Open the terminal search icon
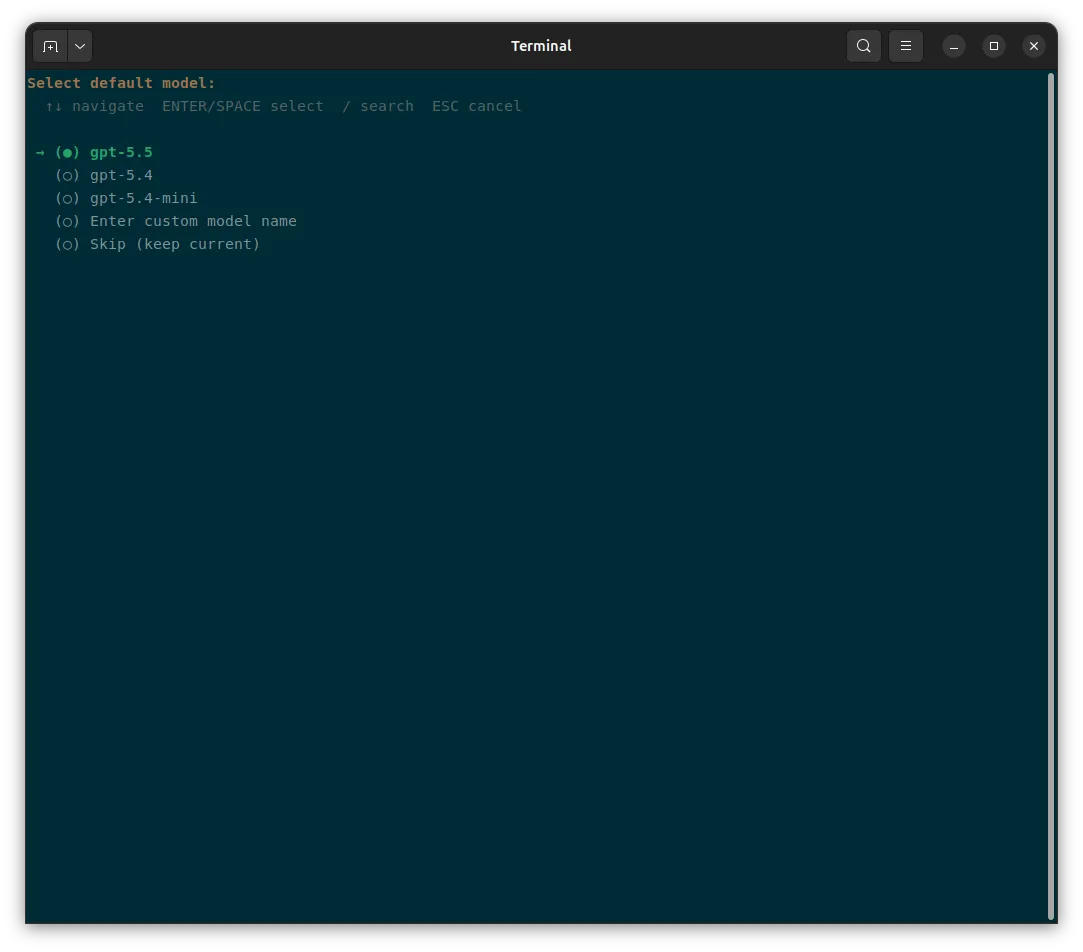This screenshot has height=952, width=1083. 863,46
